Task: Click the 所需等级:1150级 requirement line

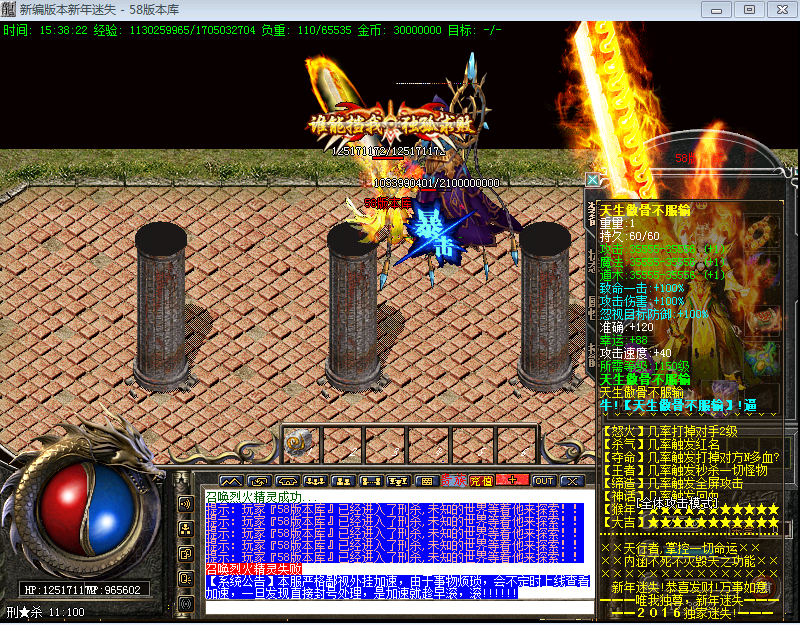Action: tap(644, 366)
